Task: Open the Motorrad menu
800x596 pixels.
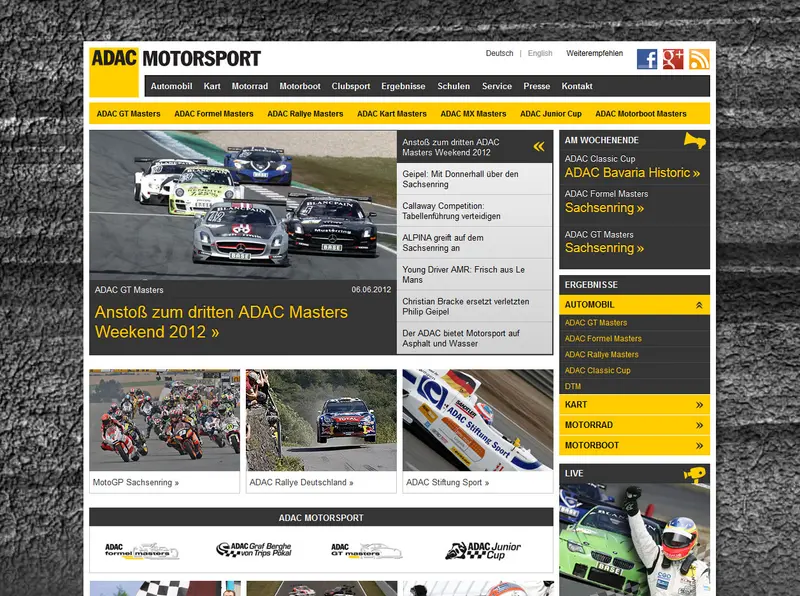Action: (x=249, y=86)
